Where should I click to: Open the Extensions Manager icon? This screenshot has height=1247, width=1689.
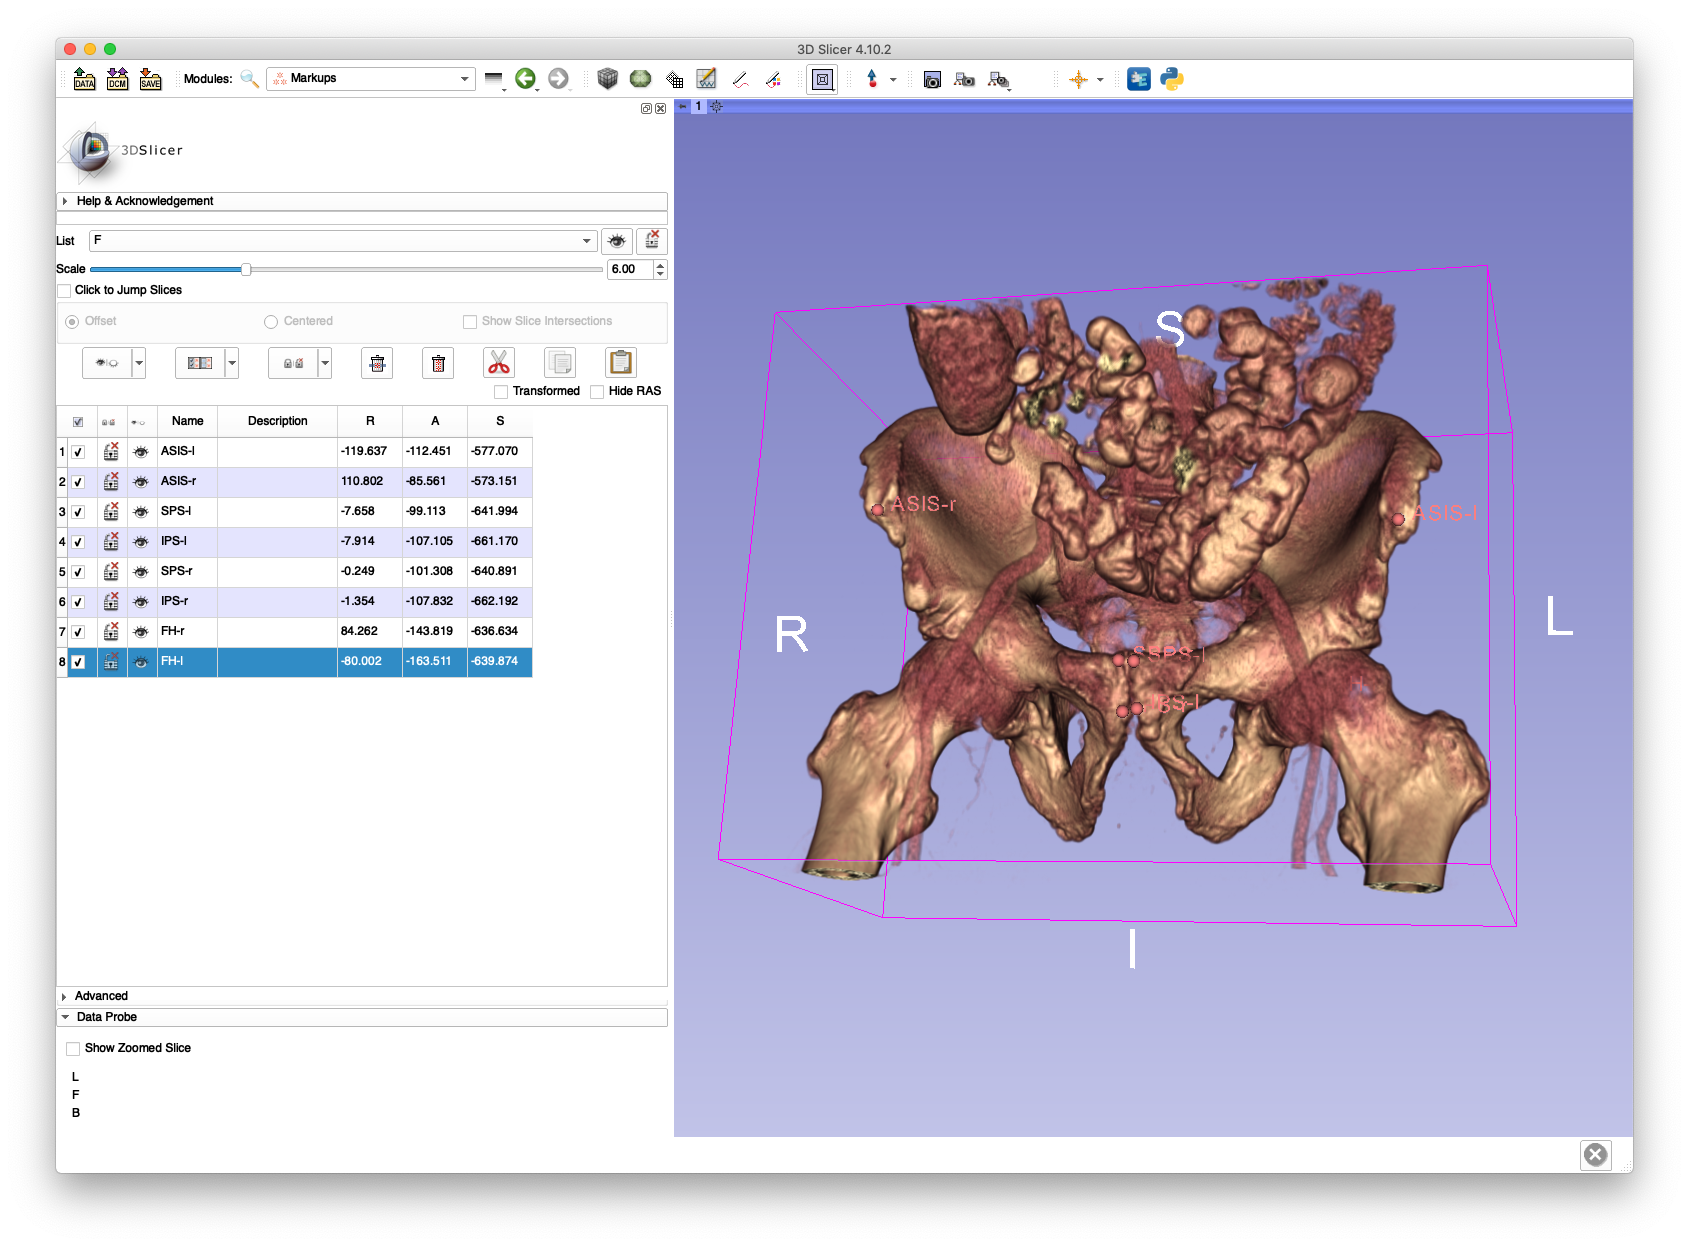(x=1138, y=79)
